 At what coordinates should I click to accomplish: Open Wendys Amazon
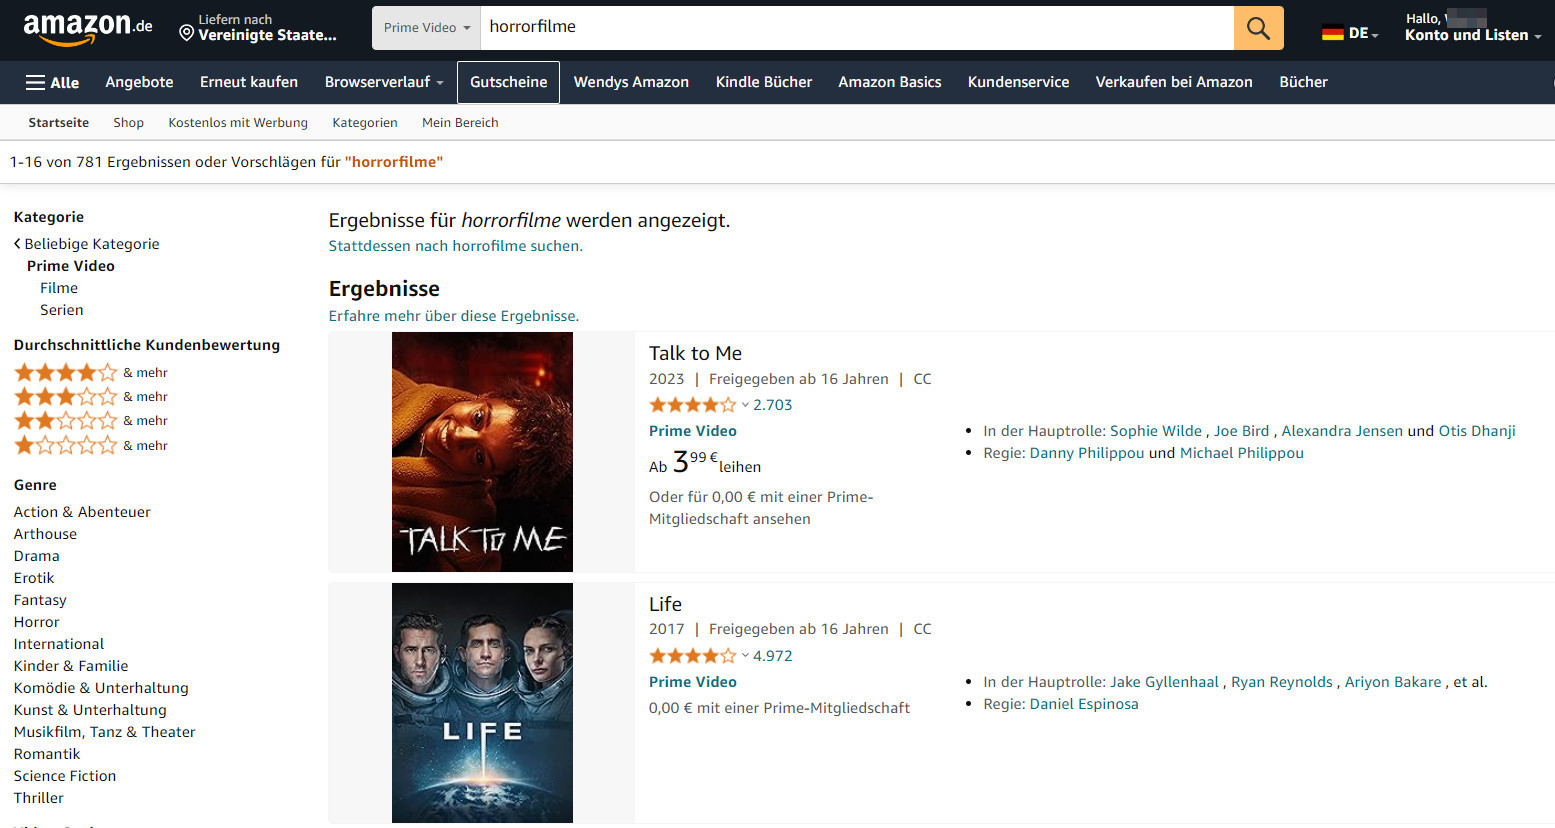tap(631, 82)
